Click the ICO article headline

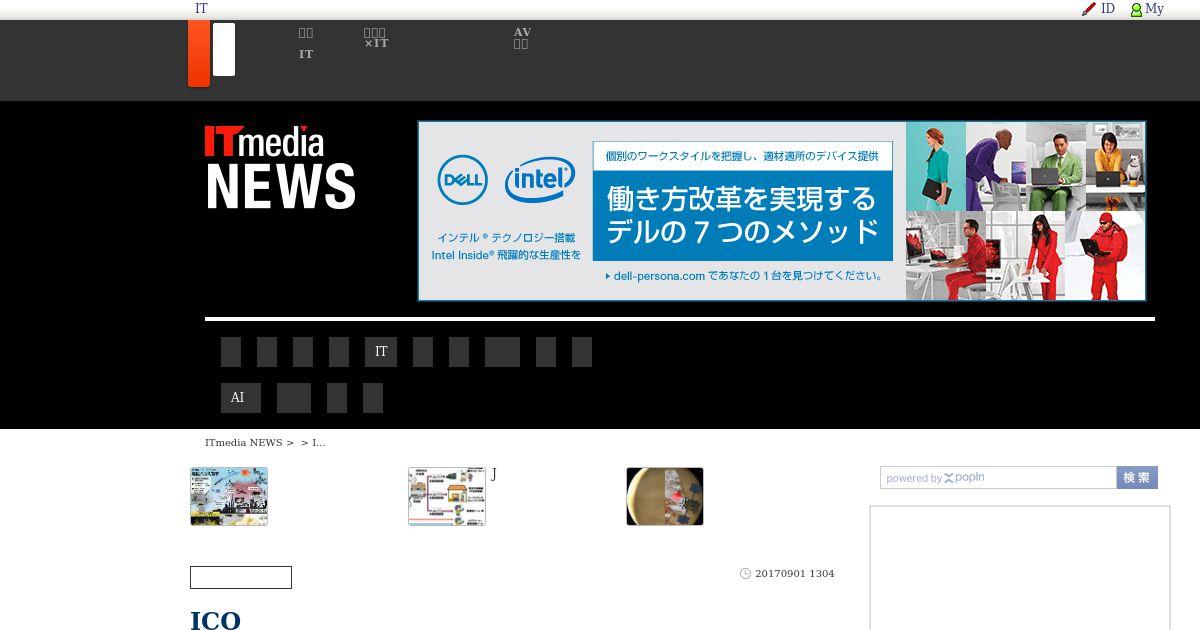(215, 620)
